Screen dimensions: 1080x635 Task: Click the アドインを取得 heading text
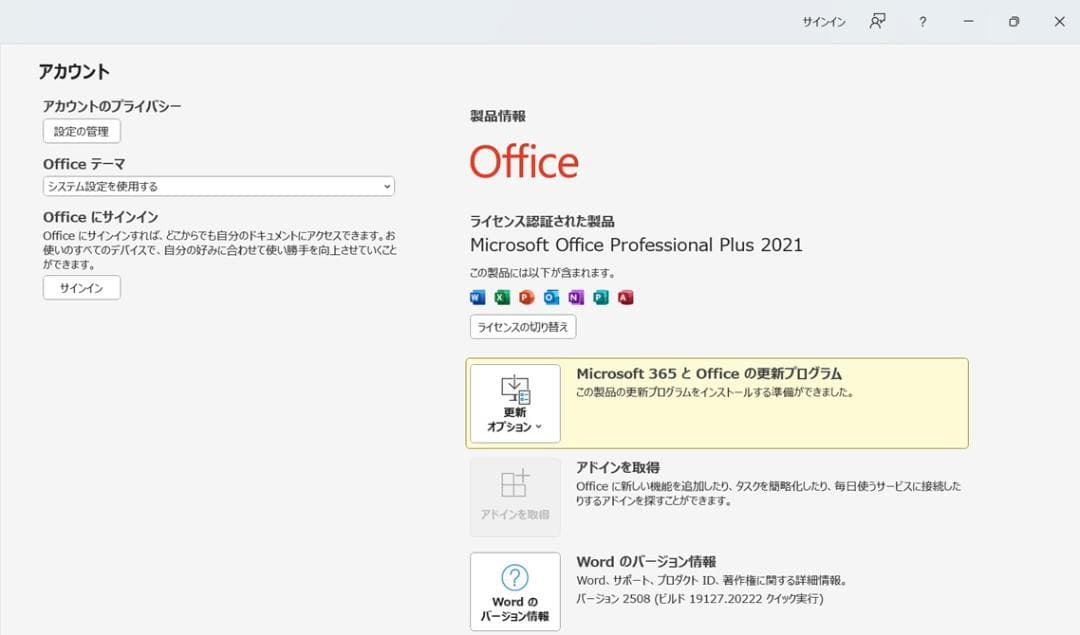click(x=618, y=468)
